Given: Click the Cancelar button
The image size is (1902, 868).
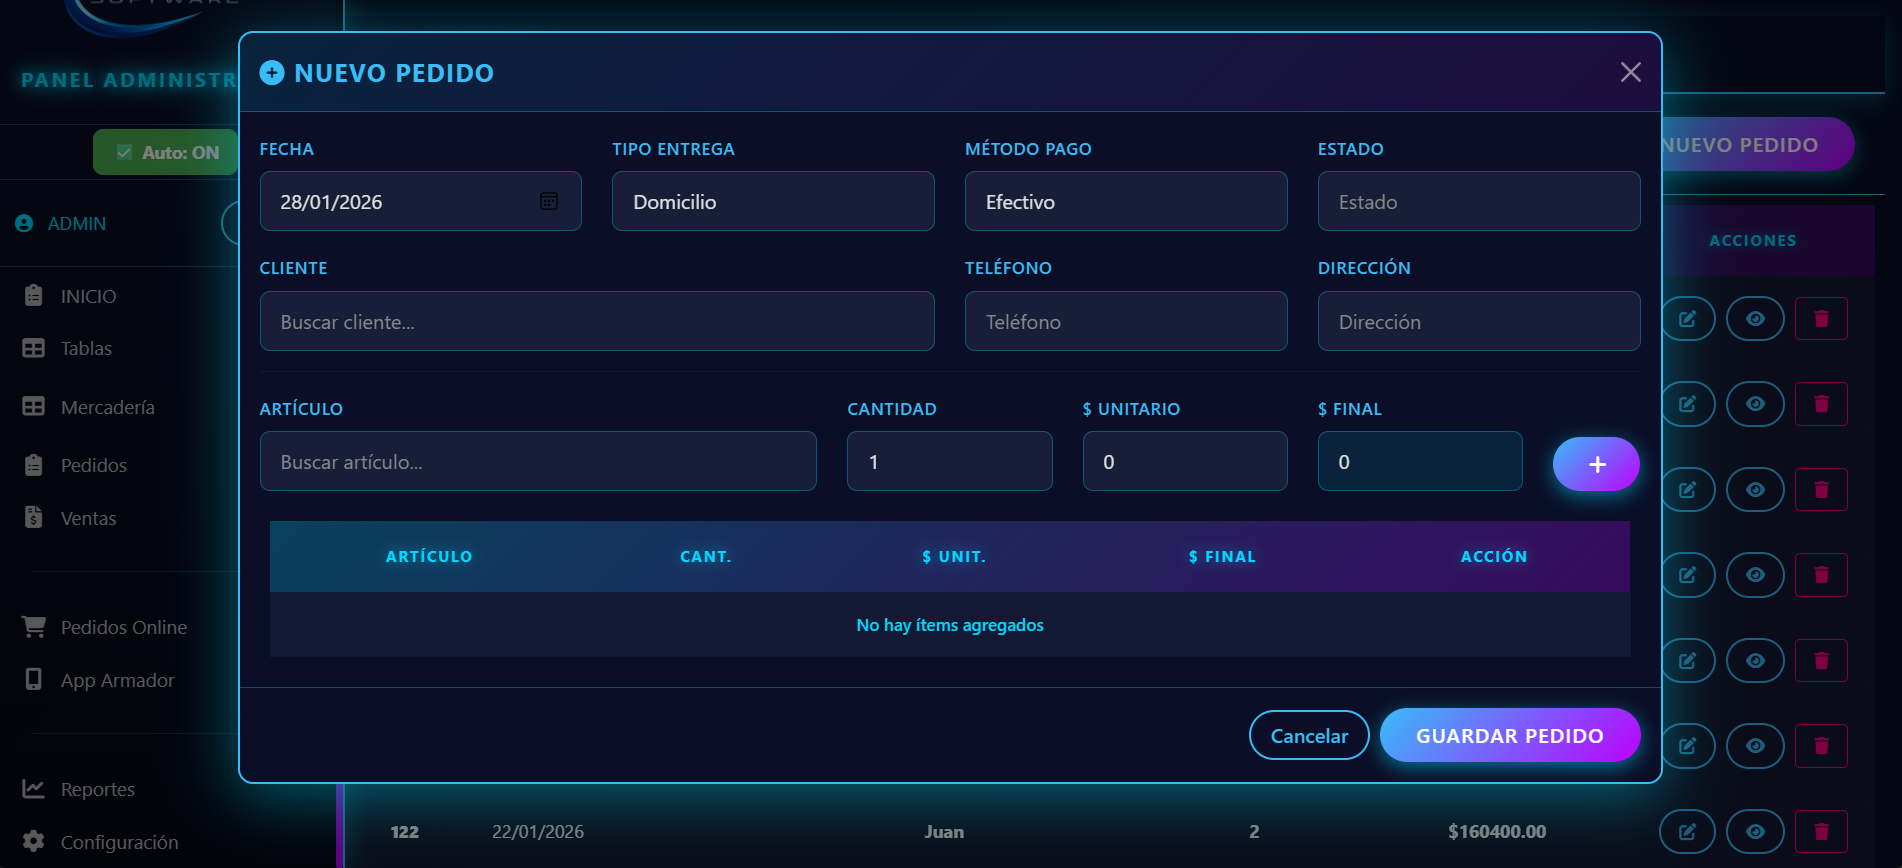Looking at the screenshot, I should coord(1308,736).
